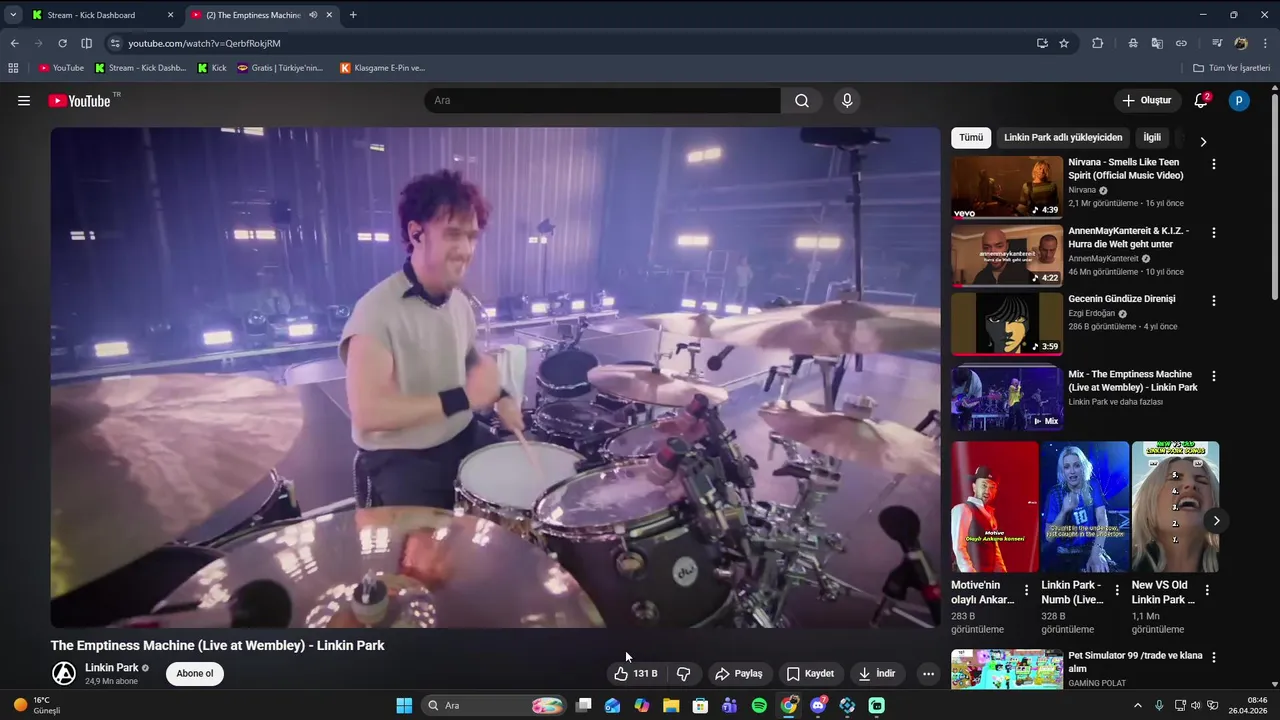Viewport: 1280px width, 720px height.
Task: Open the YouTube account avatar menu
Action: 1239,101
